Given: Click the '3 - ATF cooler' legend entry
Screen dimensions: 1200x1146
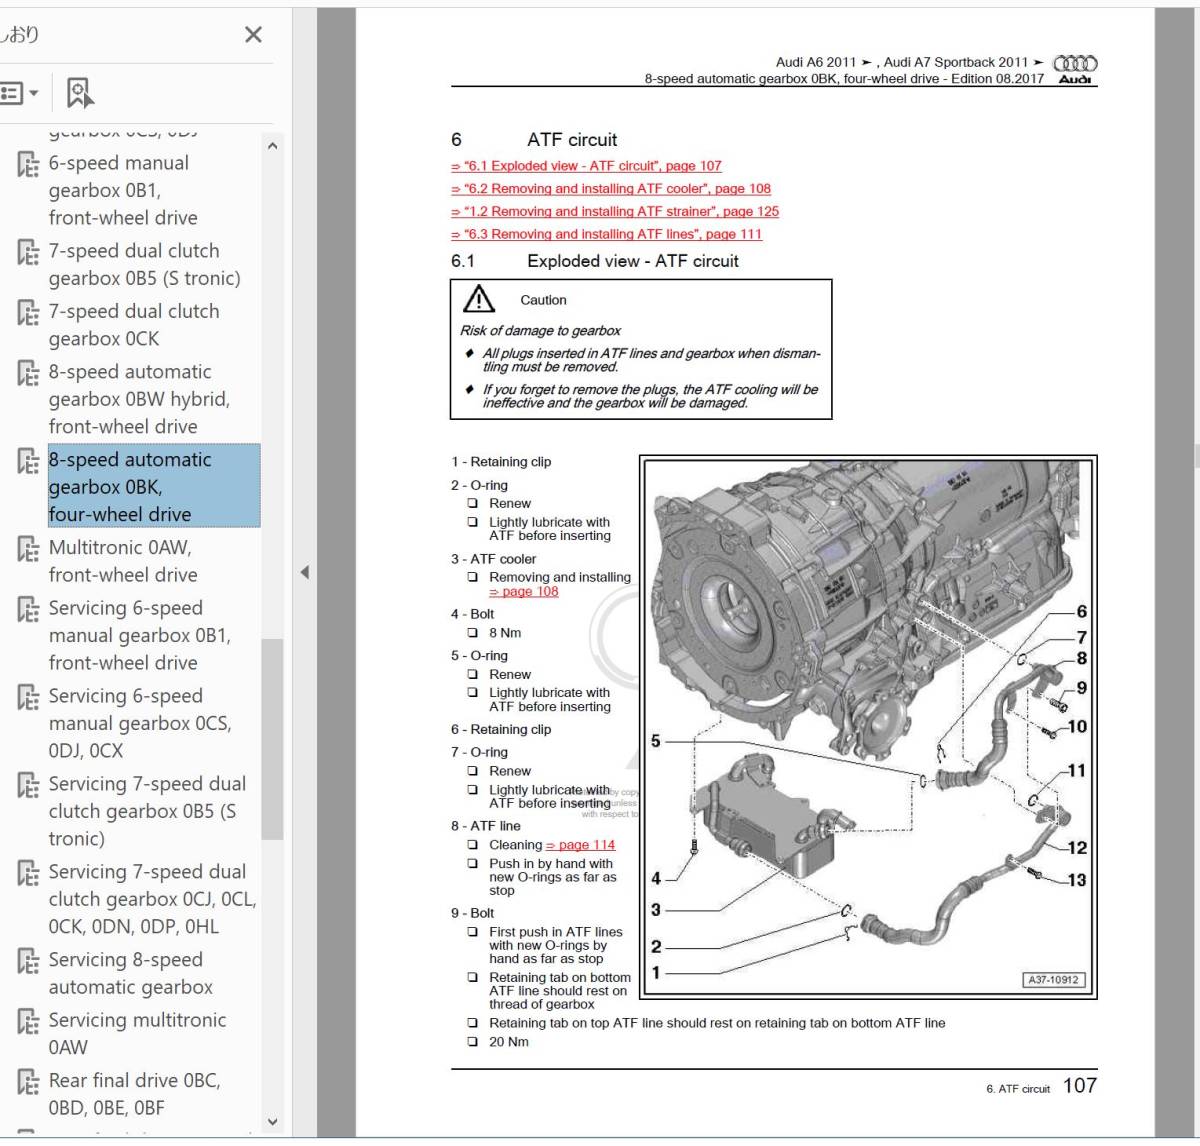Looking at the screenshot, I should point(493,559).
